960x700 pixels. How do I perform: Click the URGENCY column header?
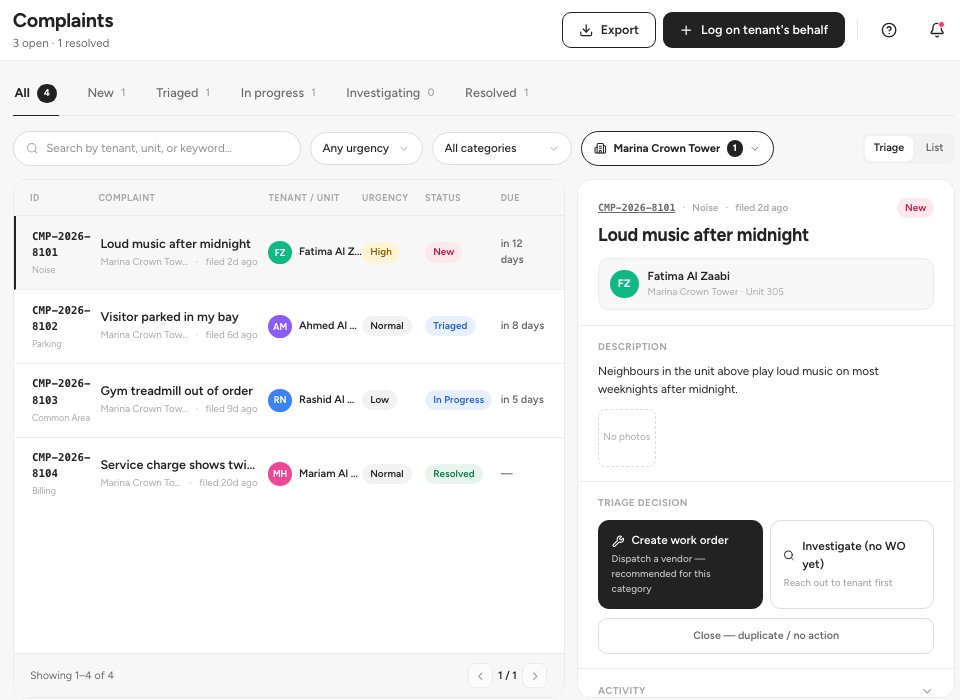click(384, 198)
